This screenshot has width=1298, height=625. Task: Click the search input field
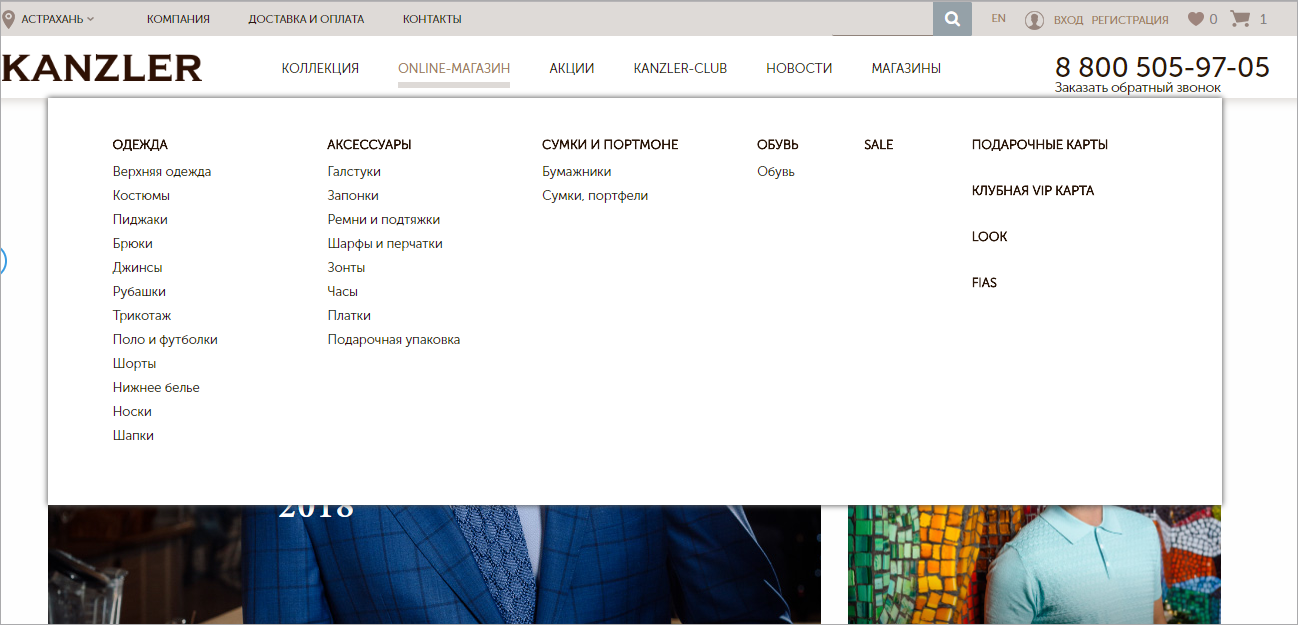882,20
